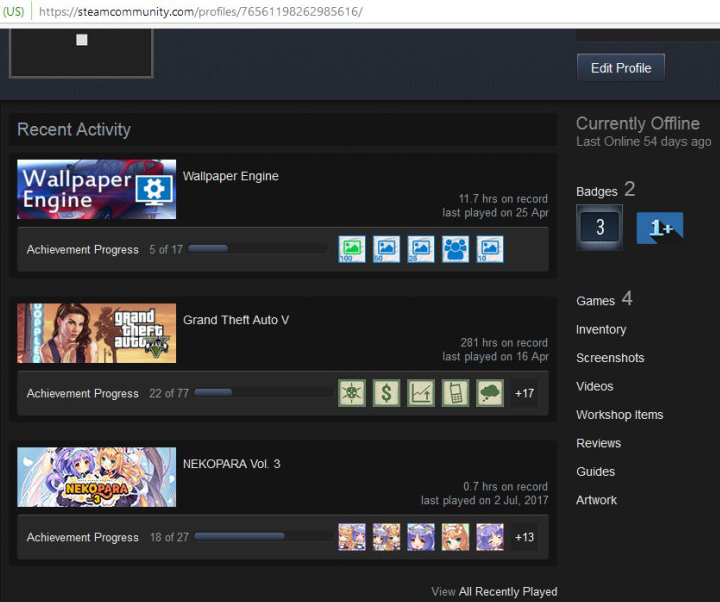Click the browser address bar URL

(x=200, y=12)
